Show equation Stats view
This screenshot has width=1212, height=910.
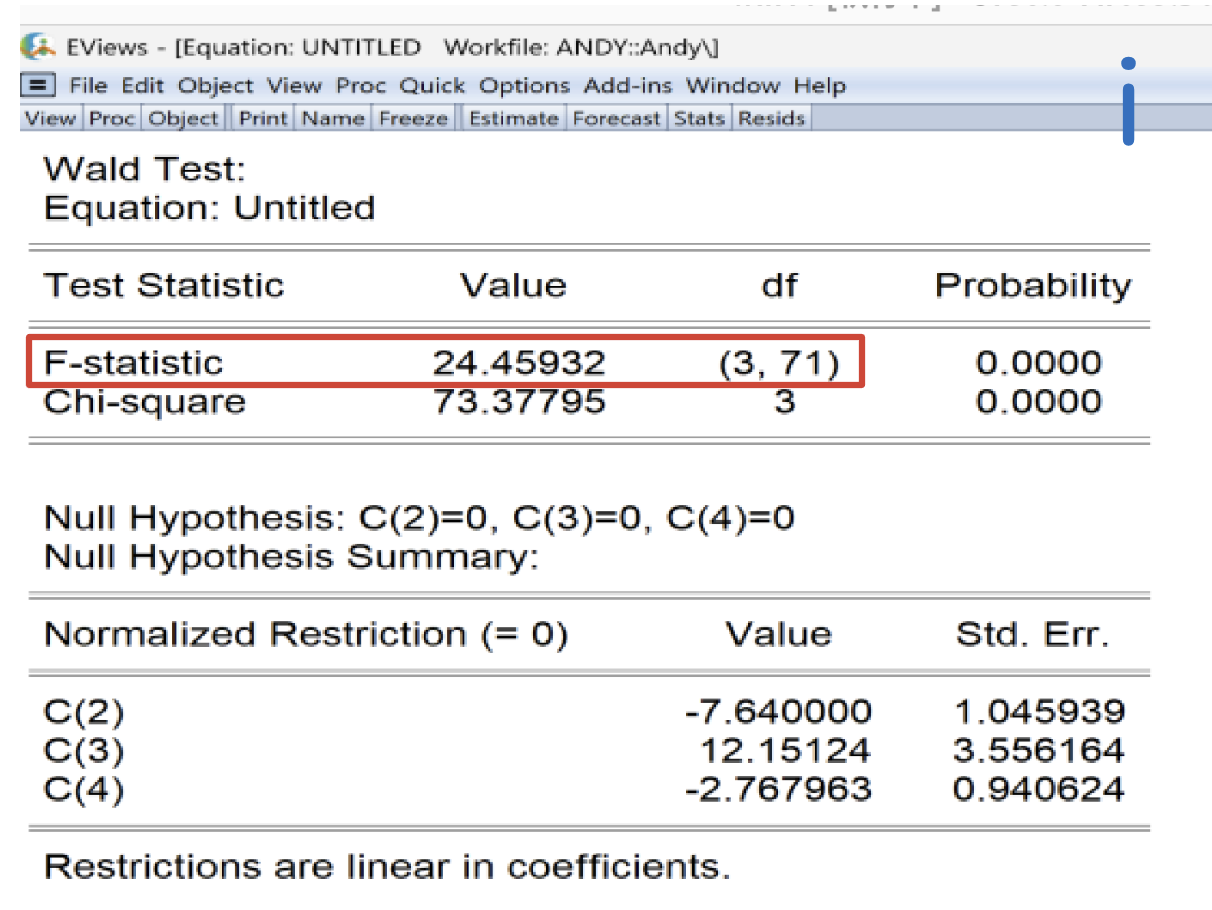pos(698,119)
